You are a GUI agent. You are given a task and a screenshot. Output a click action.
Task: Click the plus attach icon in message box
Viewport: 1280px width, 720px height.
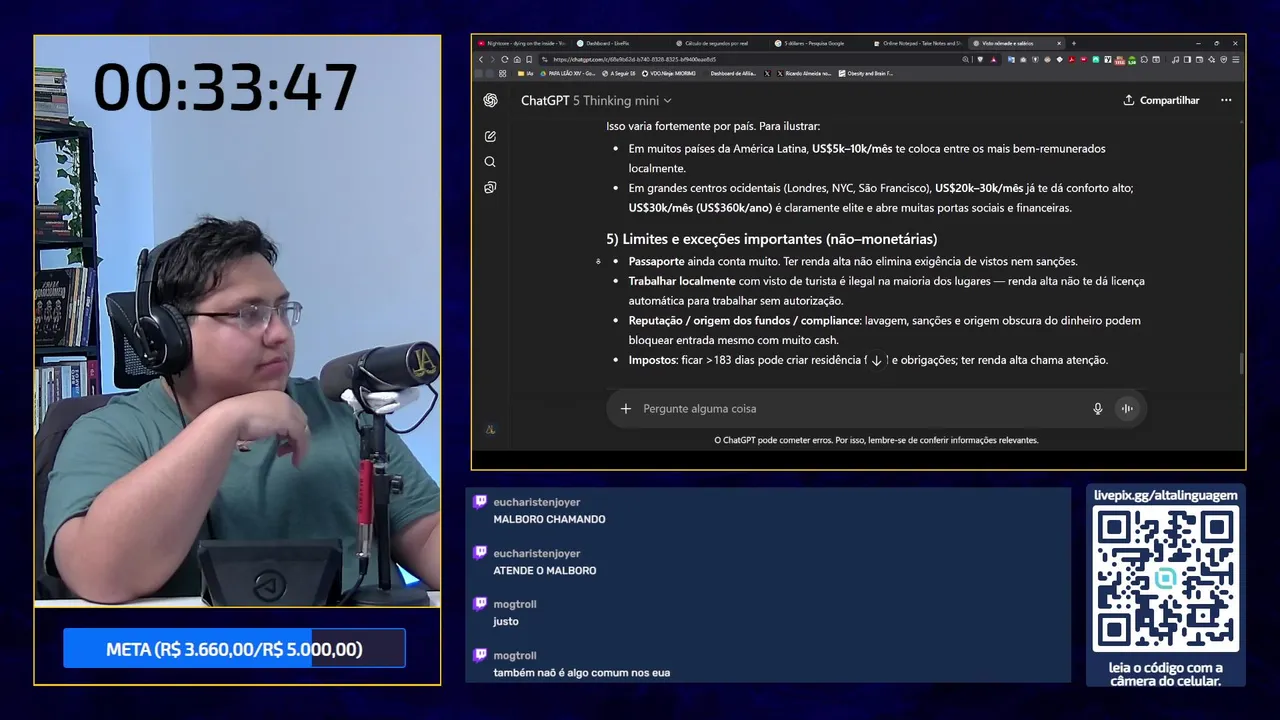pos(626,408)
